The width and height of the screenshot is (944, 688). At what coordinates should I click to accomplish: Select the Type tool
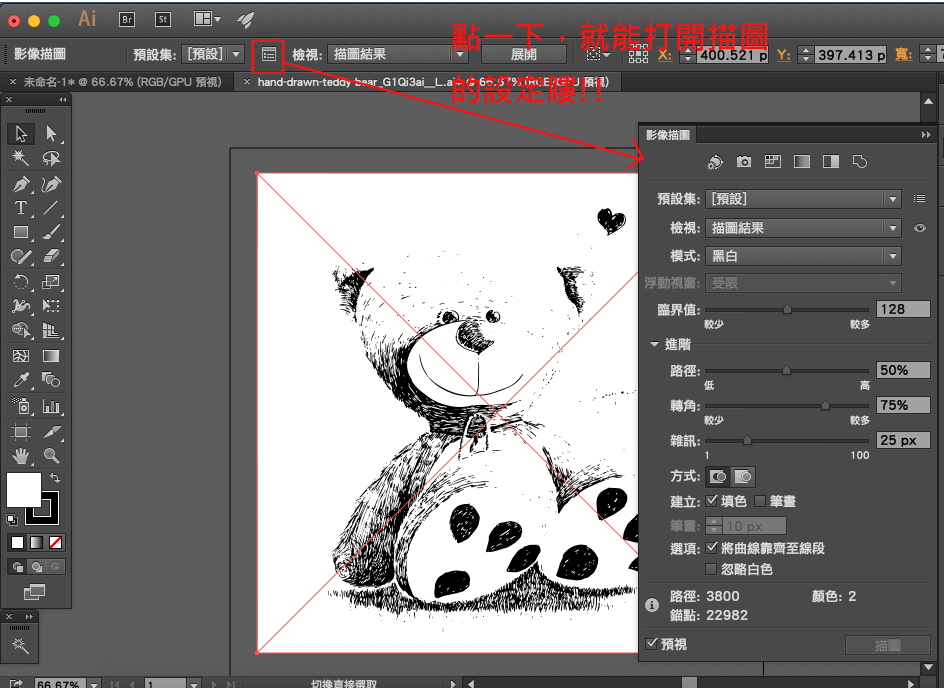click(20, 208)
